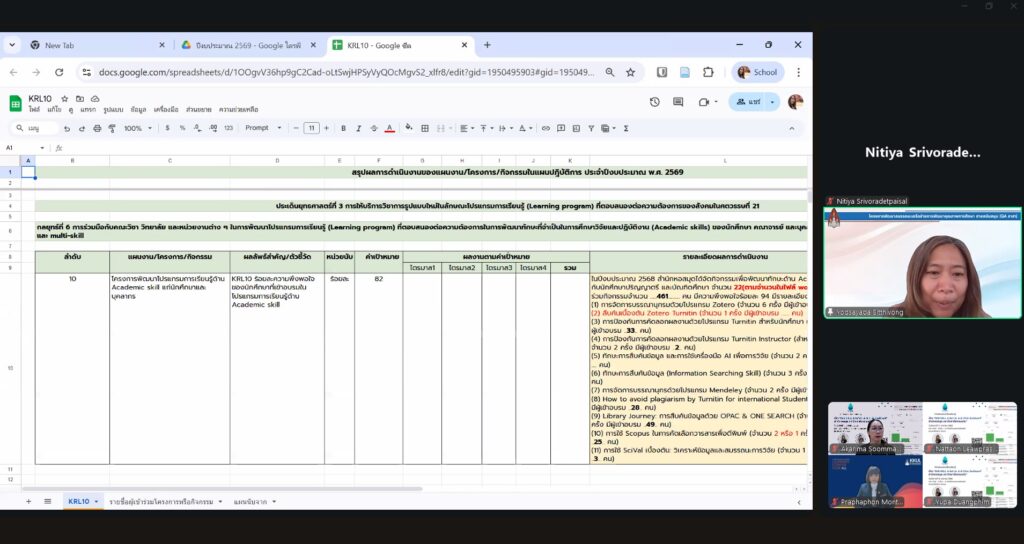
Task: Click the add new sheet button
Action: point(28,500)
